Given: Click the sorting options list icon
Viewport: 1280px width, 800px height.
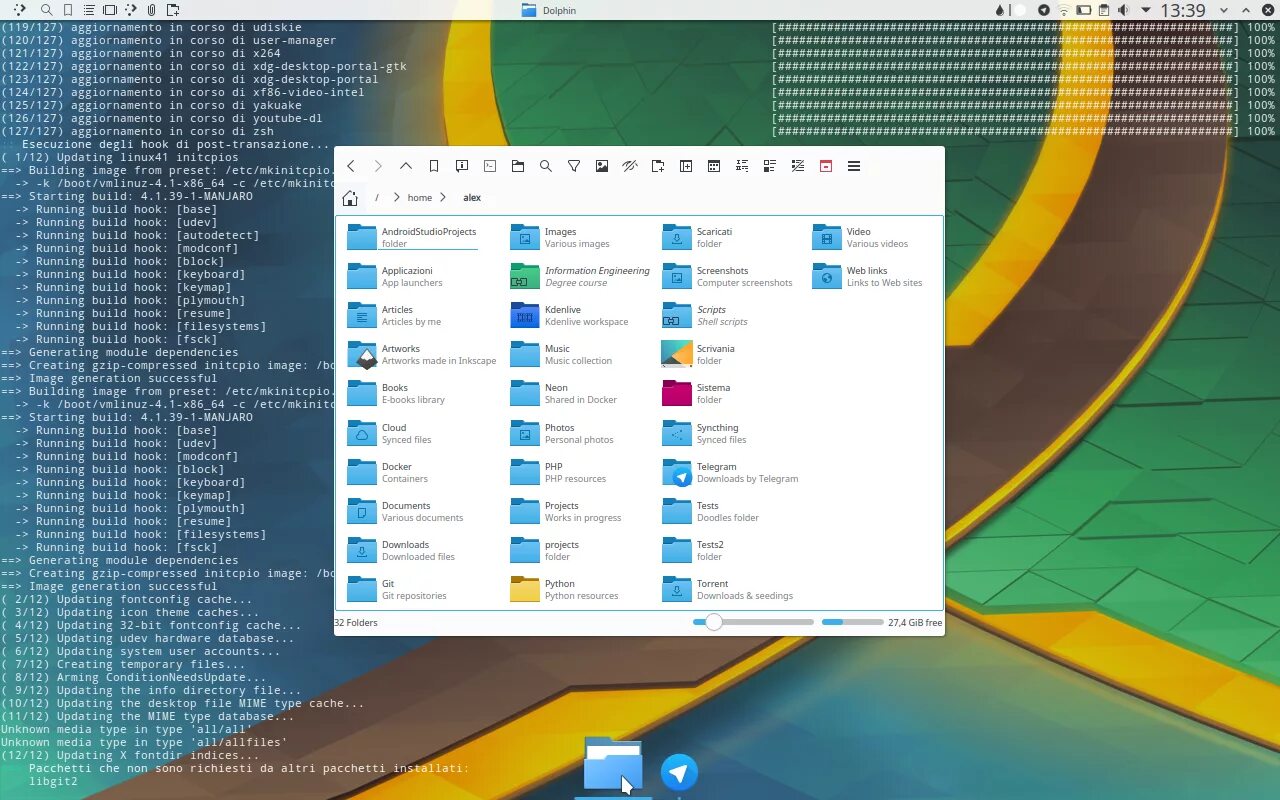Looking at the screenshot, I should pyautogui.click(x=798, y=166).
